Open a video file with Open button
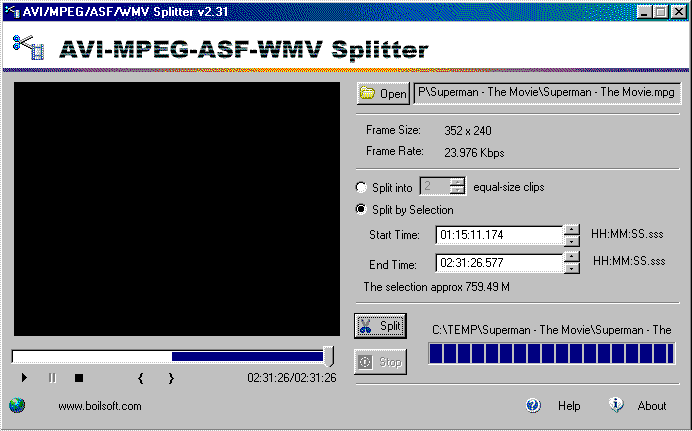 [x=383, y=94]
